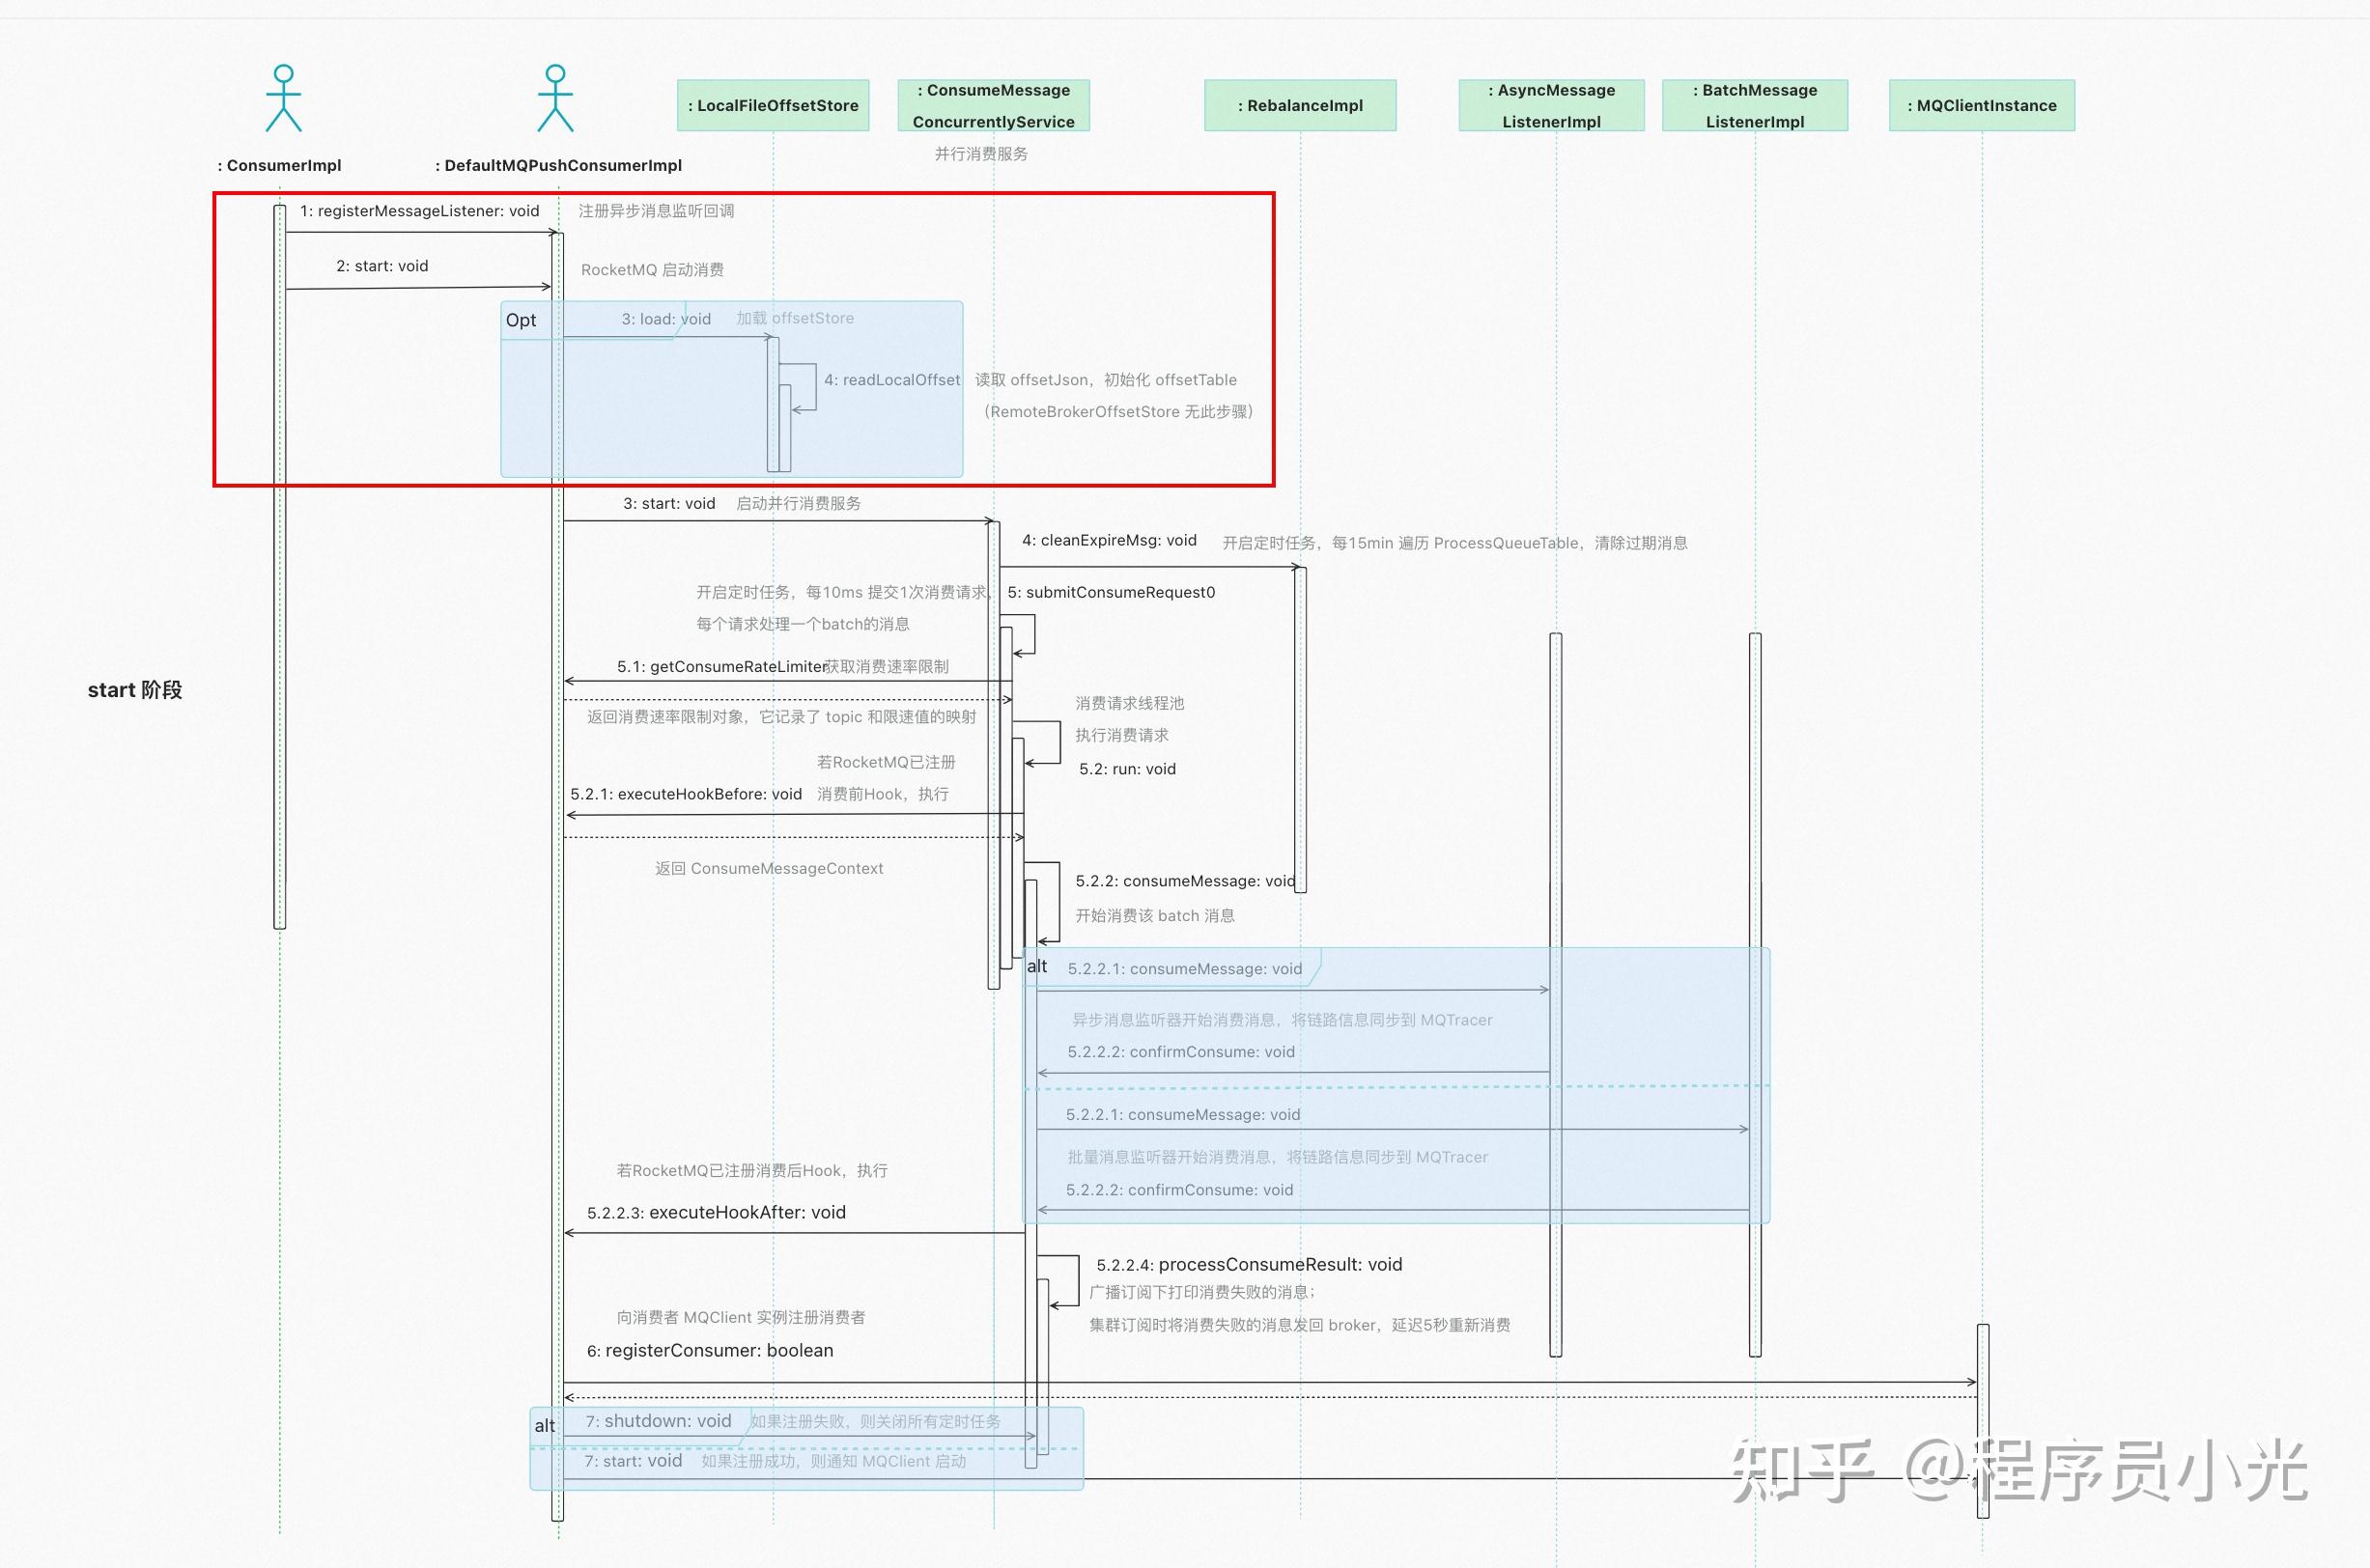Click the 5.2.2.1 alt fragment label
Image resolution: width=2370 pixels, height=1568 pixels.
1037,966
